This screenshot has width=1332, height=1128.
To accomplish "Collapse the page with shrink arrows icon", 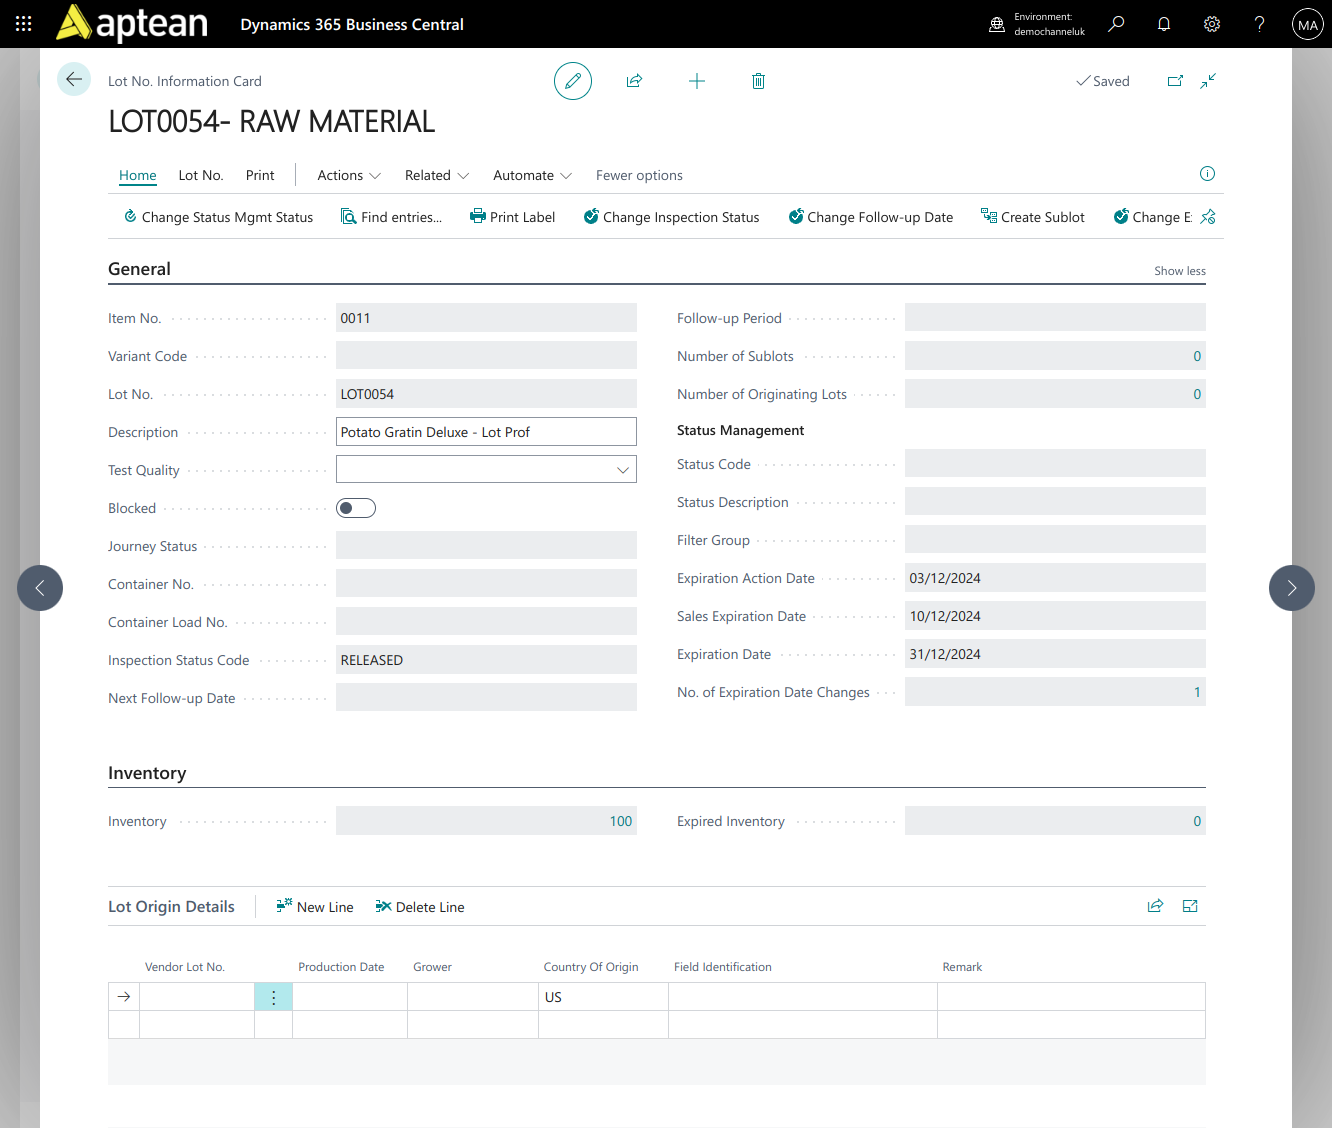I will [x=1208, y=81].
